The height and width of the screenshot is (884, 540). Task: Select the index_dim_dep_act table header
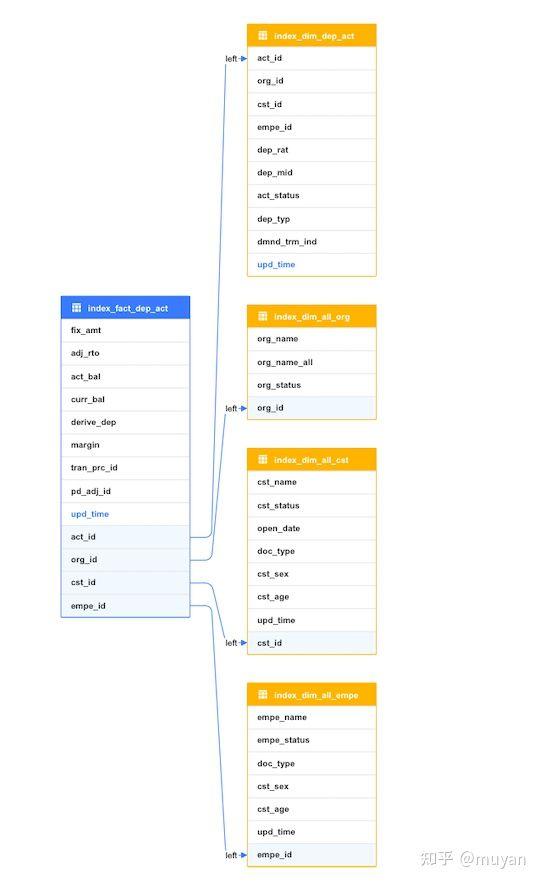pyautogui.click(x=312, y=36)
